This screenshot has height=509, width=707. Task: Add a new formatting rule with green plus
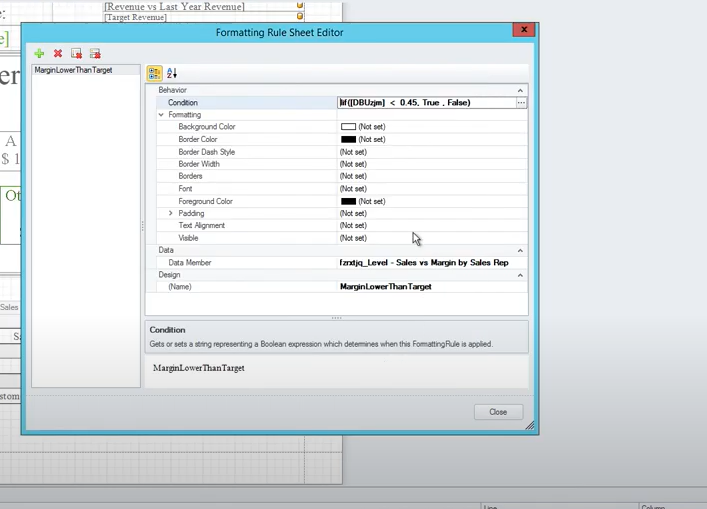click(39, 54)
